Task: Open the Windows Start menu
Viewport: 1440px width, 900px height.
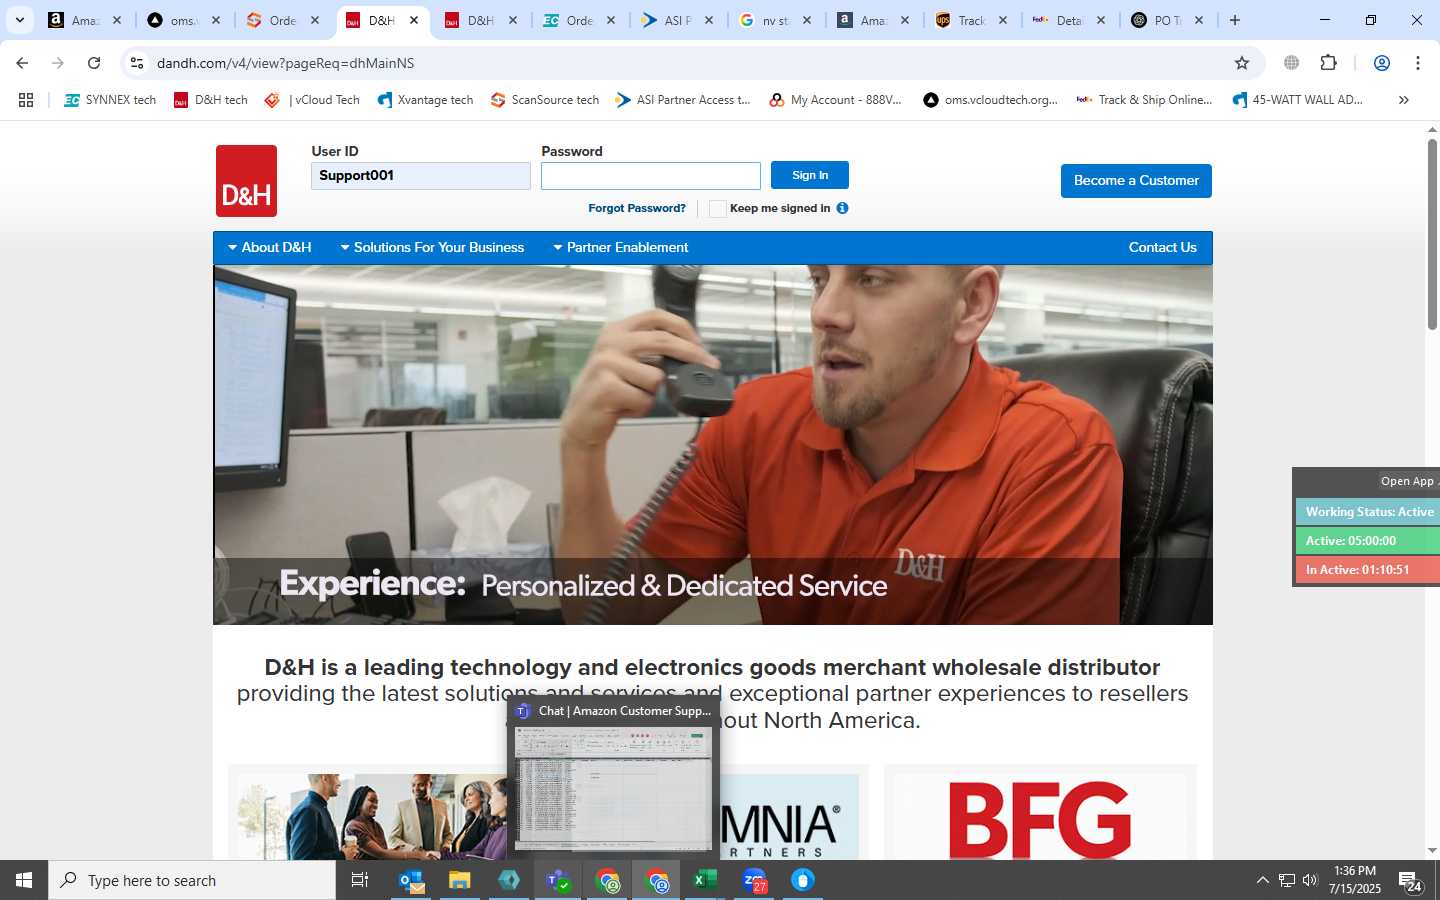Action: click(x=24, y=880)
